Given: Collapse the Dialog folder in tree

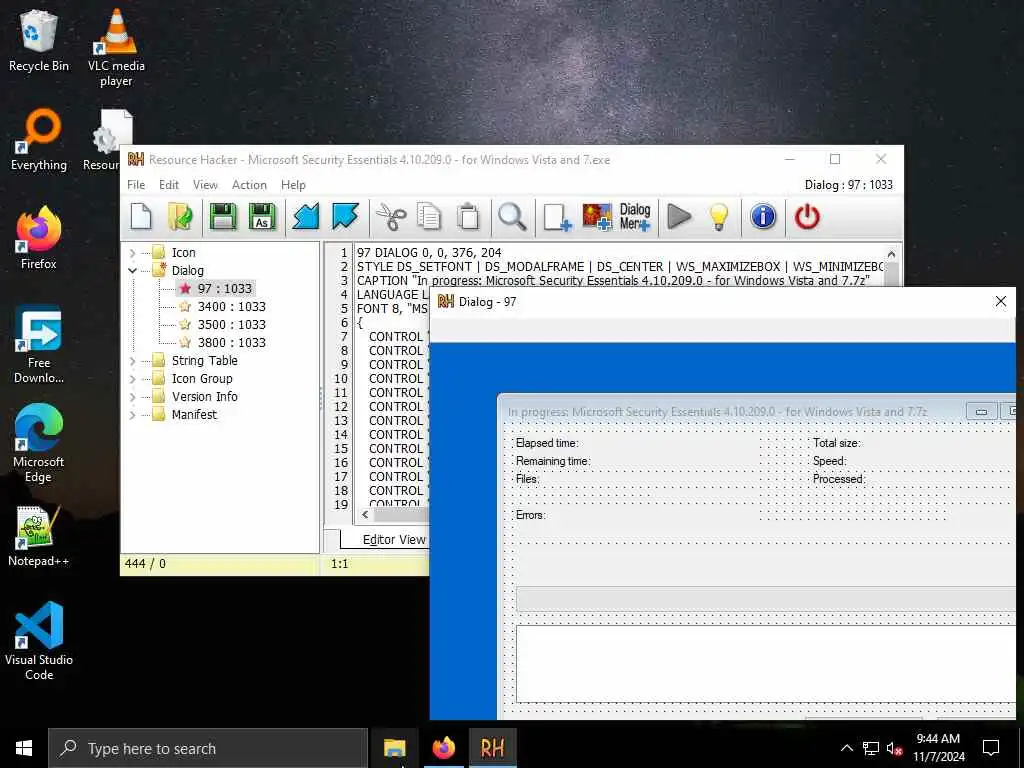Looking at the screenshot, I should [133, 270].
